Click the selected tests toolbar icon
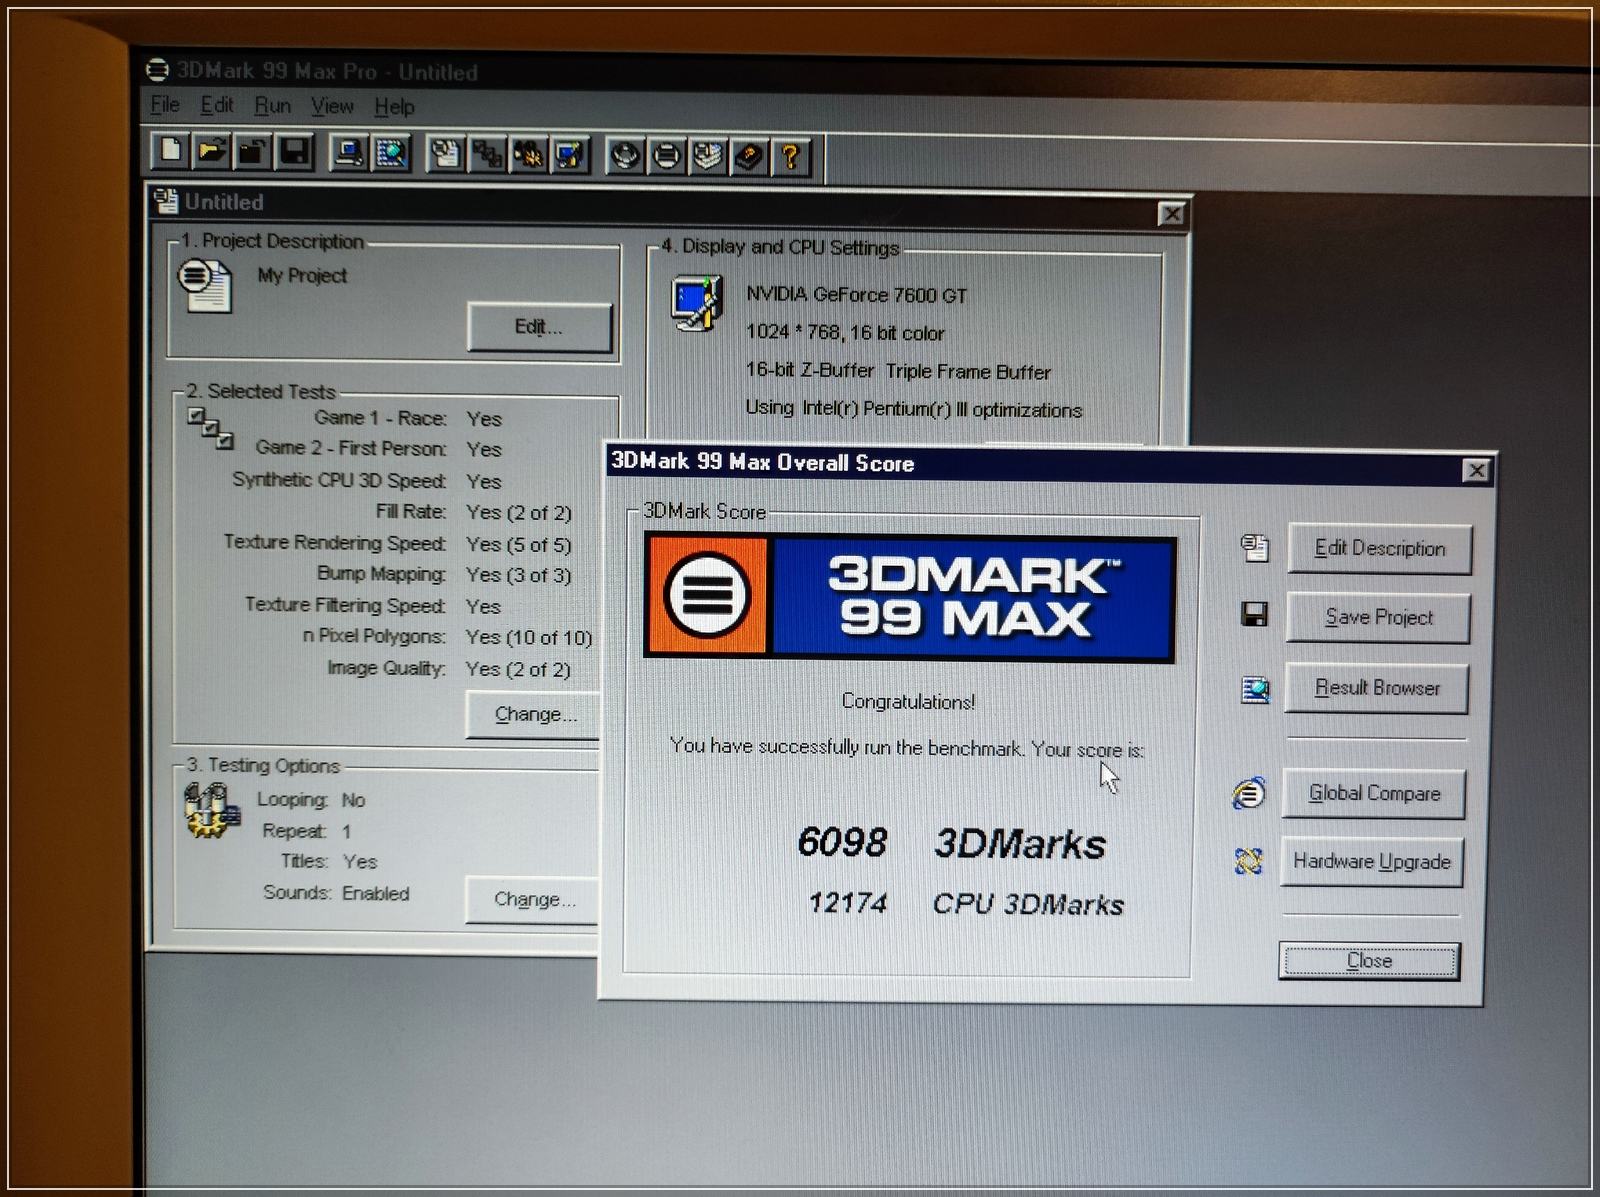1600x1197 pixels. (487, 154)
